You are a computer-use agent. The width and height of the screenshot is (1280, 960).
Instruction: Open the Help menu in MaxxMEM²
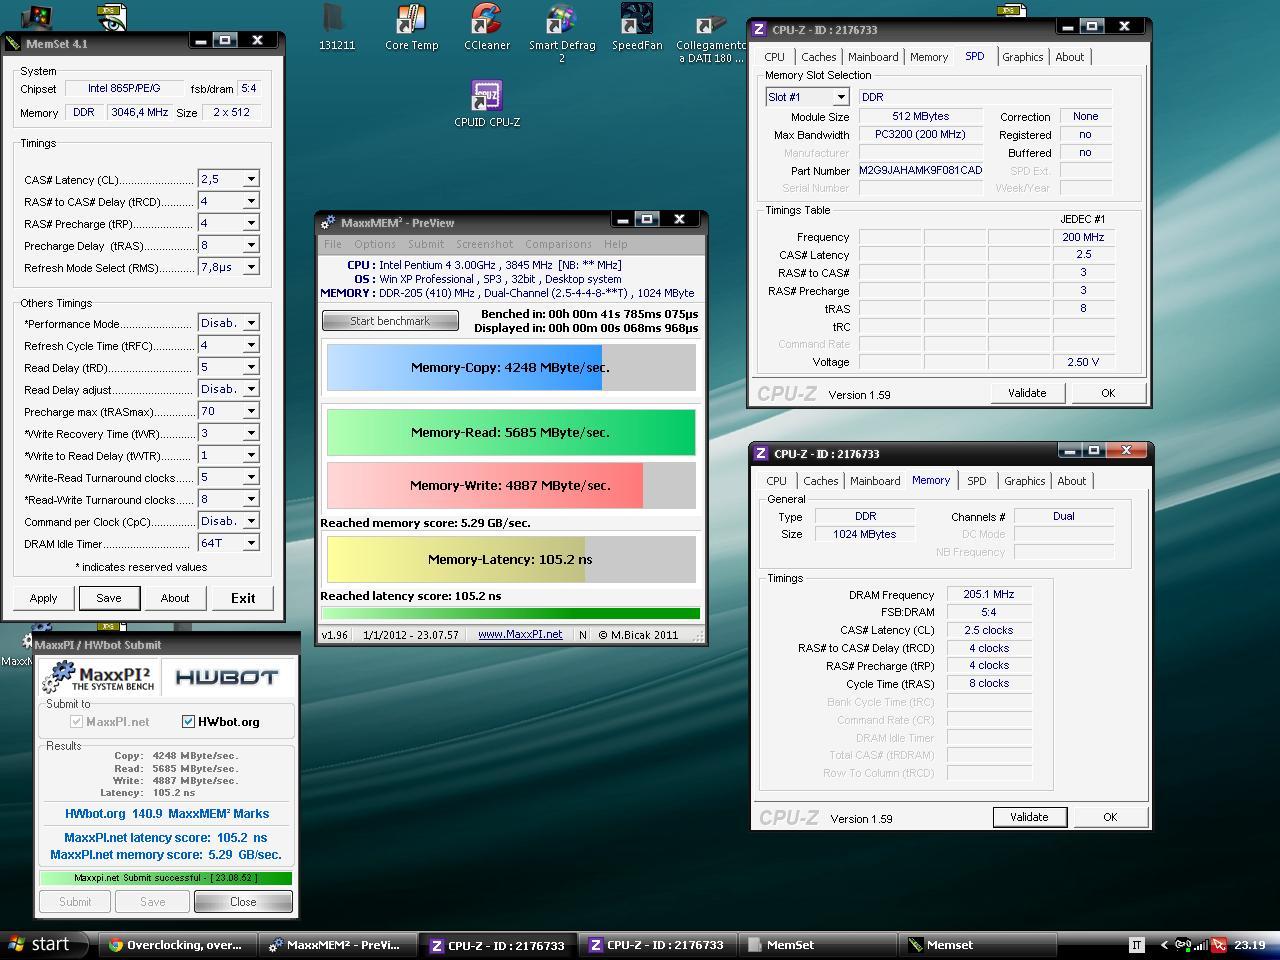click(x=616, y=244)
